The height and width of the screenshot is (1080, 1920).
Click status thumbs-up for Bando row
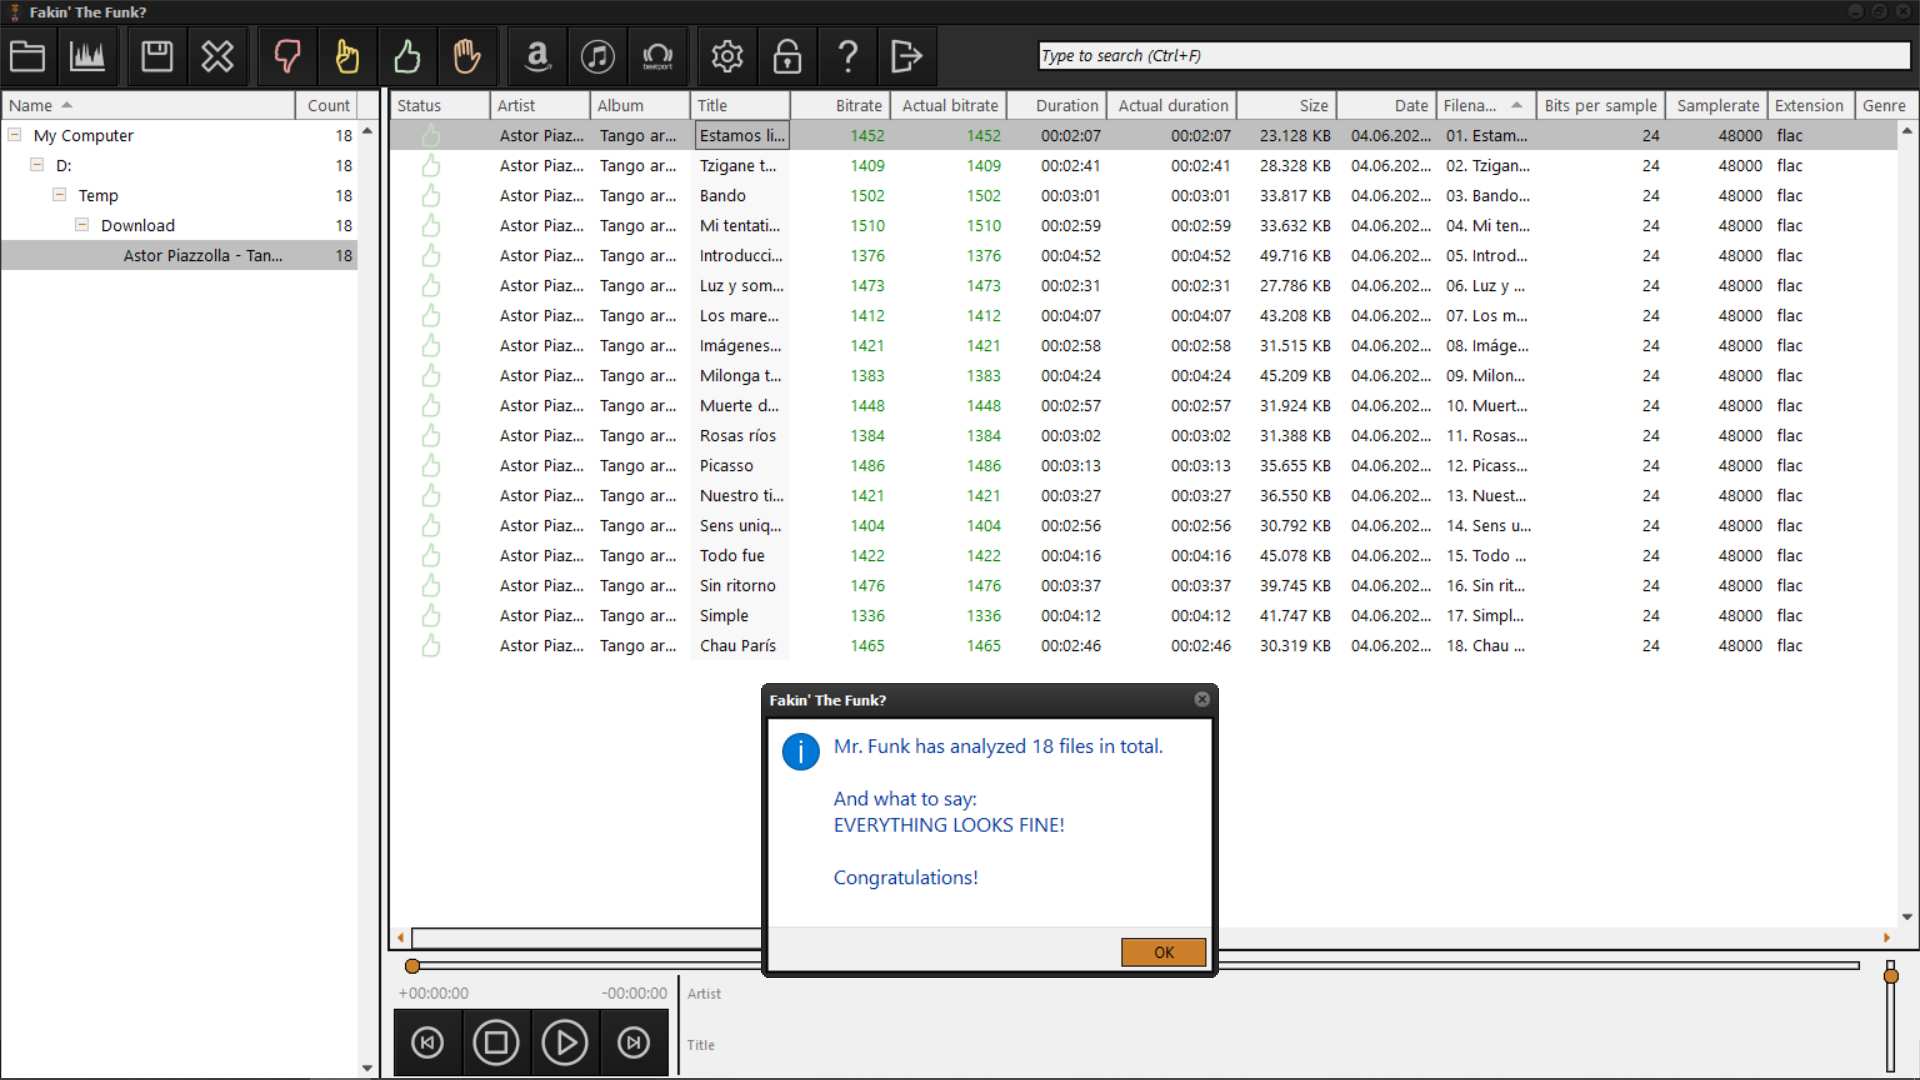point(431,195)
